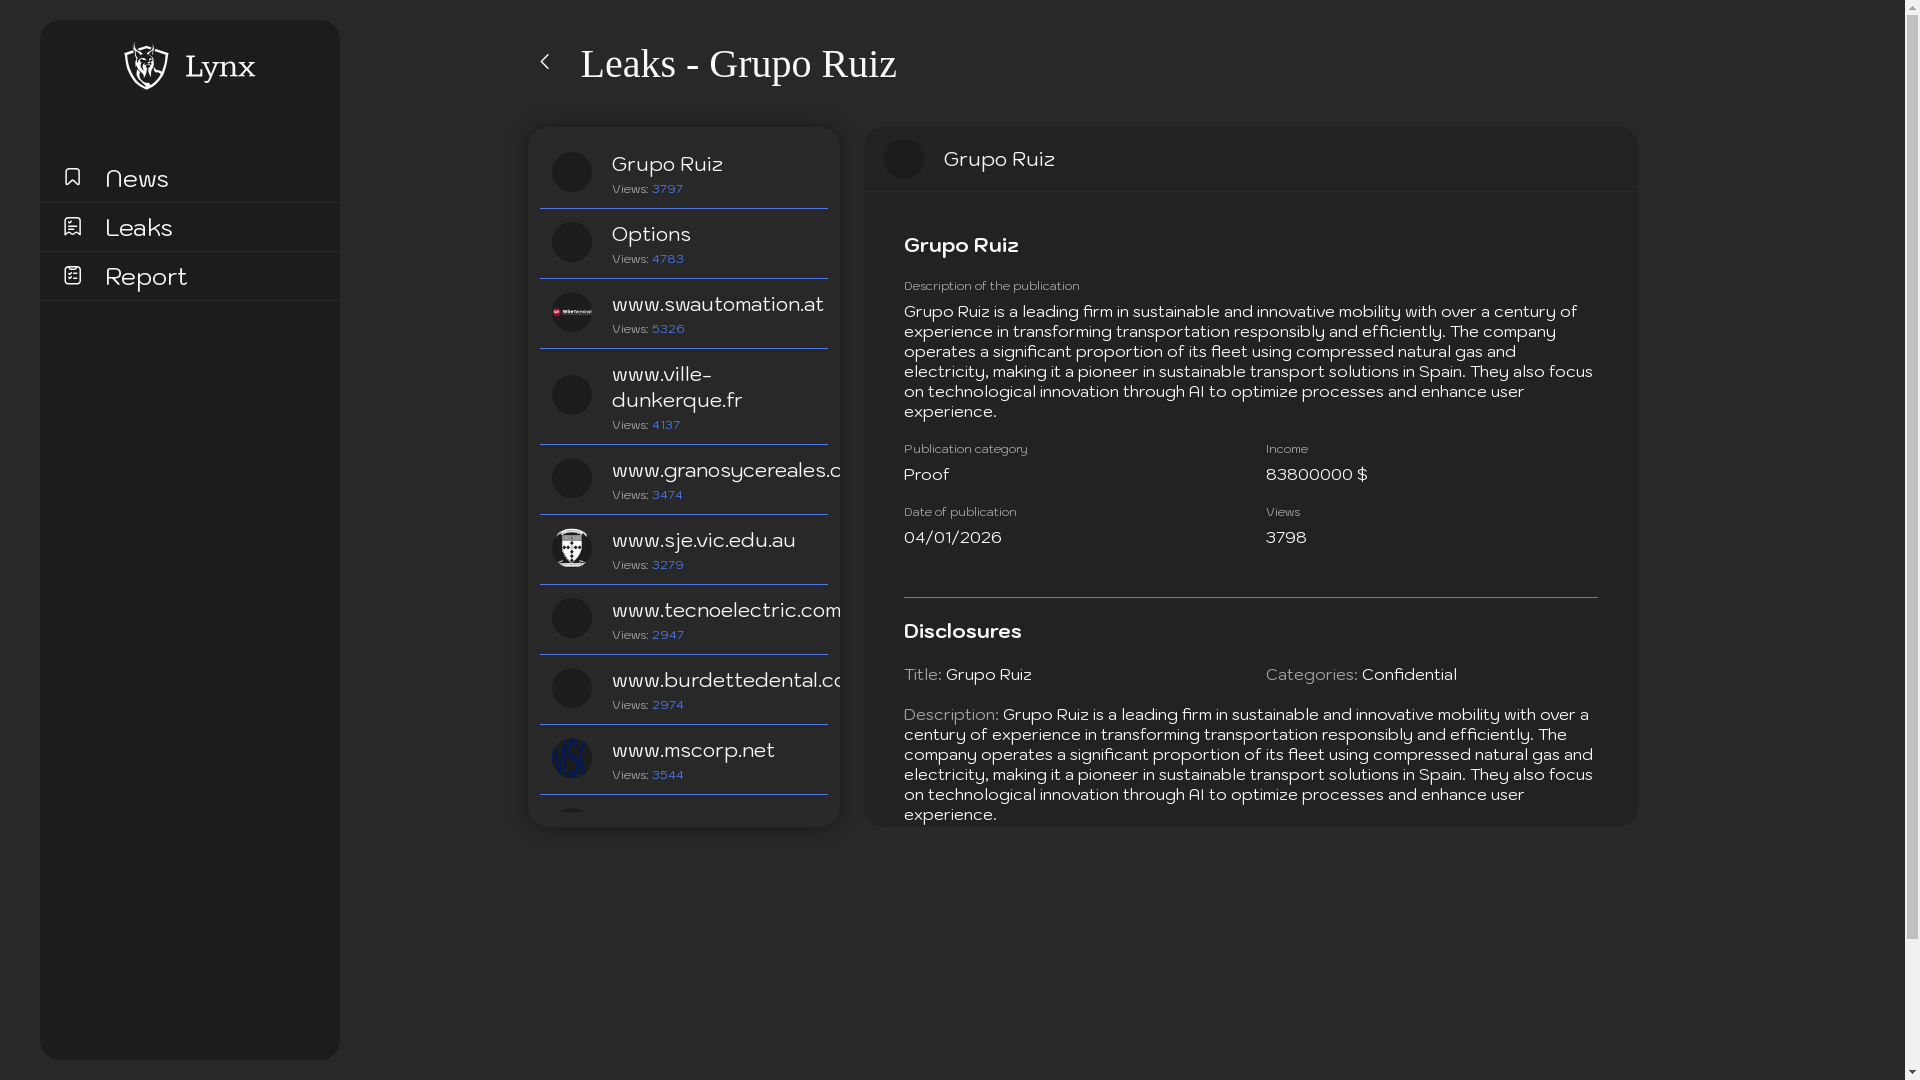
Task: Go back using the left chevron arrow
Action: point(545,62)
